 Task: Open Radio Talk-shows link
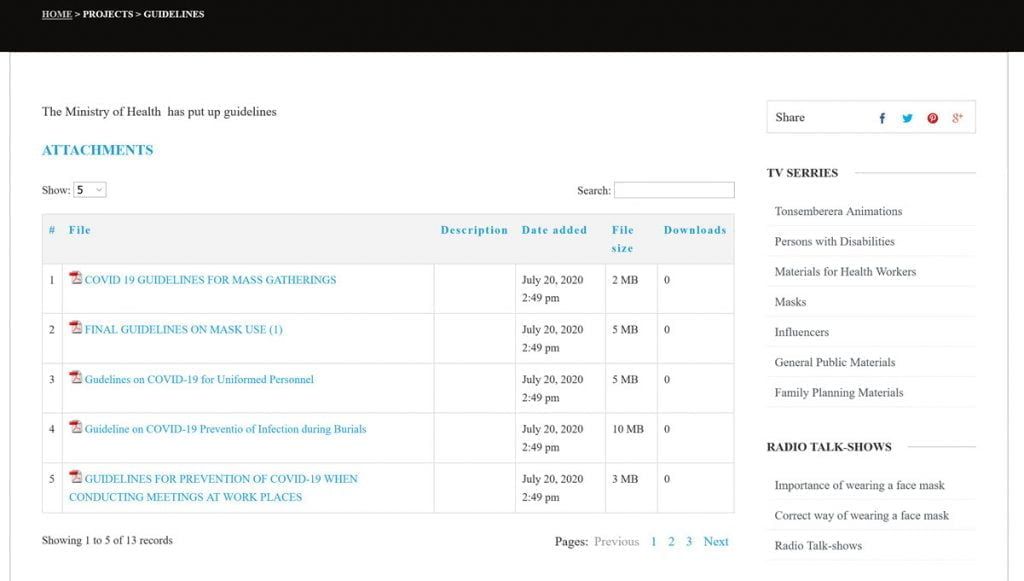[x=818, y=545]
